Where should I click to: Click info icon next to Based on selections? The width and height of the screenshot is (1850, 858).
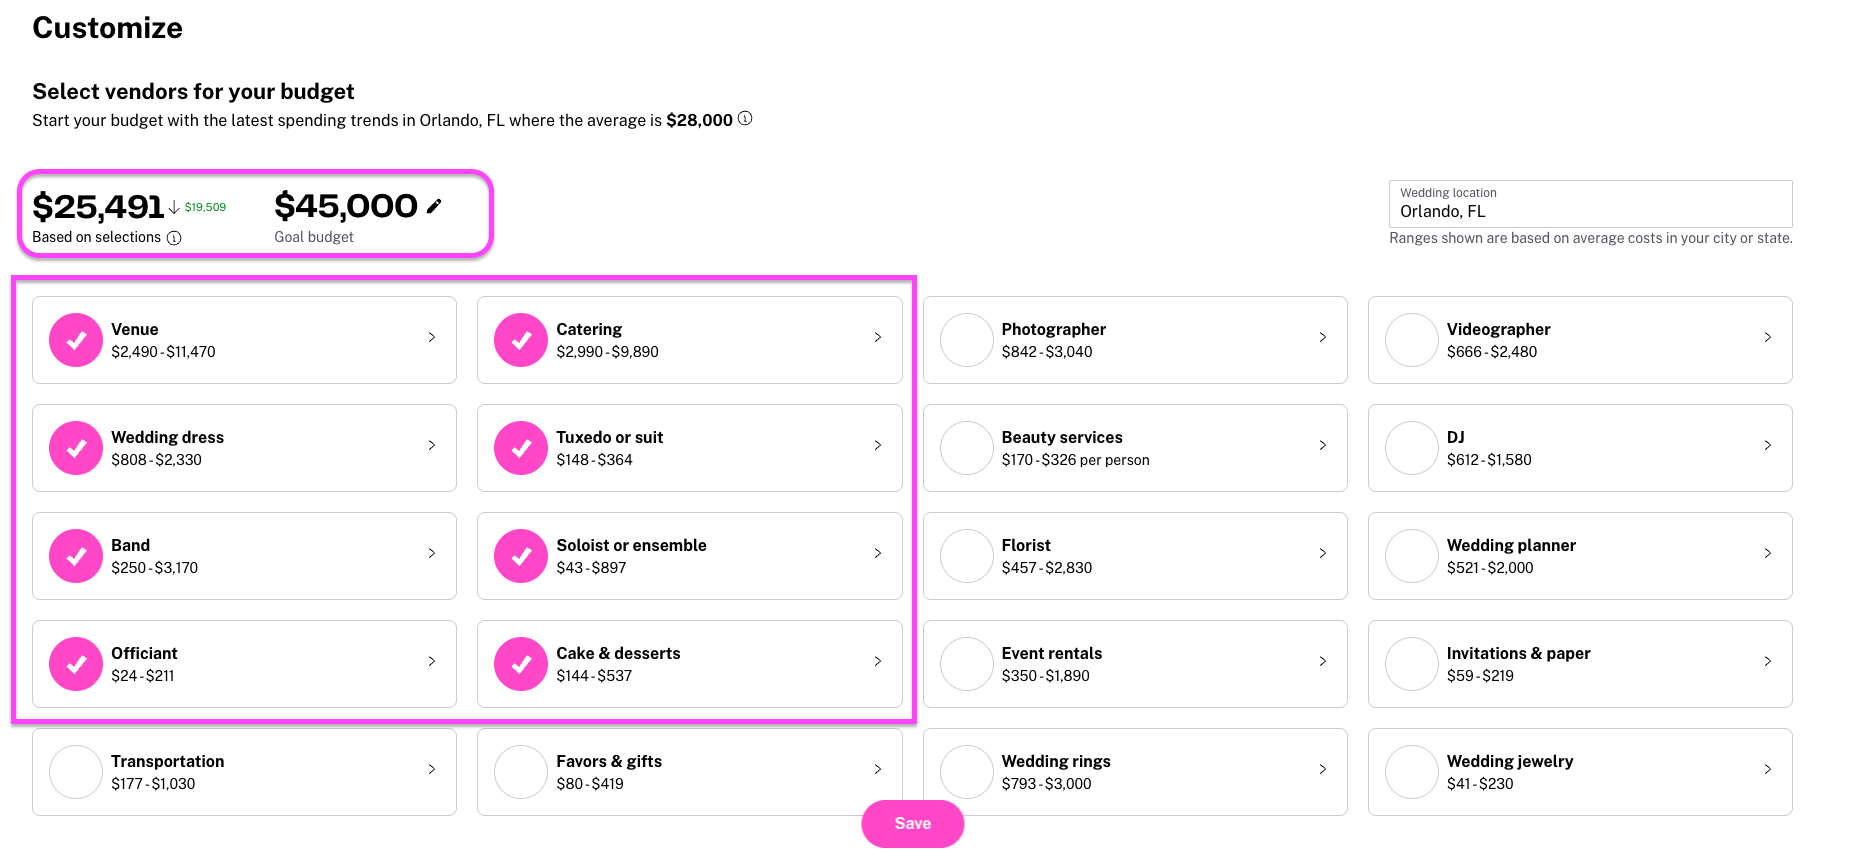click(x=174, y=238)
